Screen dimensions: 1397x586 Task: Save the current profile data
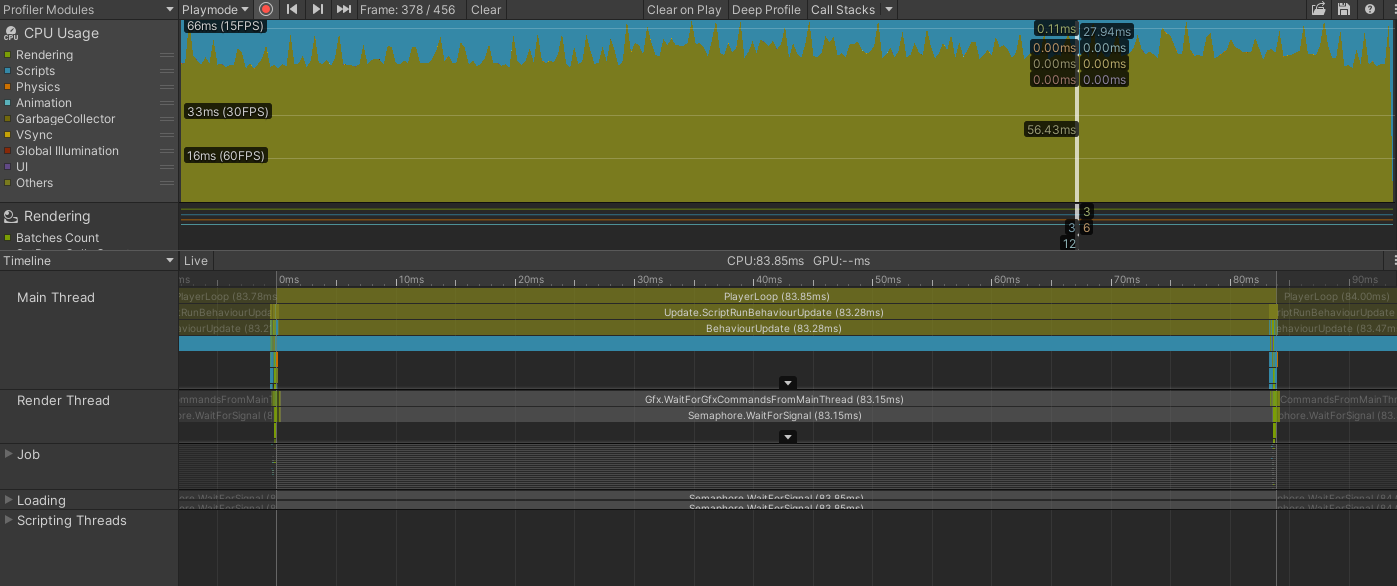[x=1343, y=9]
